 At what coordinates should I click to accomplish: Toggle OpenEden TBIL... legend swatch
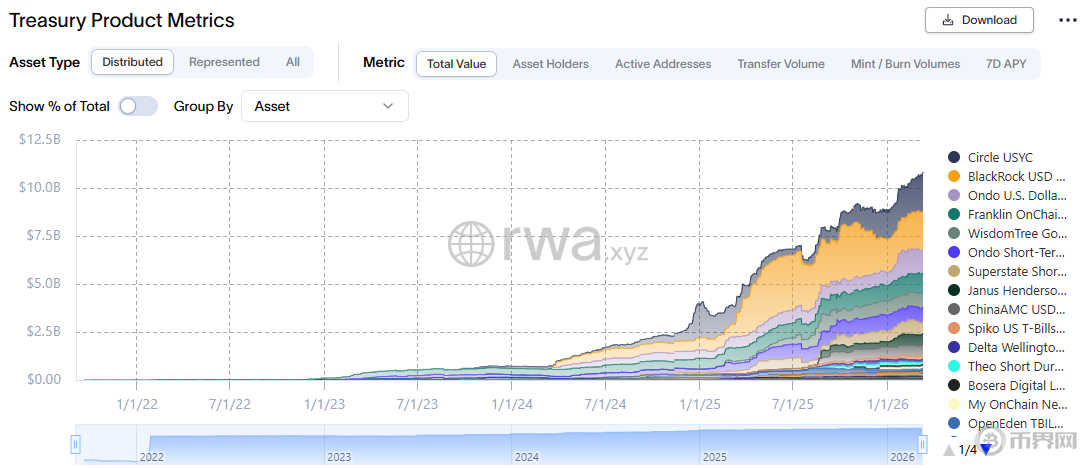tap(954, 423)
